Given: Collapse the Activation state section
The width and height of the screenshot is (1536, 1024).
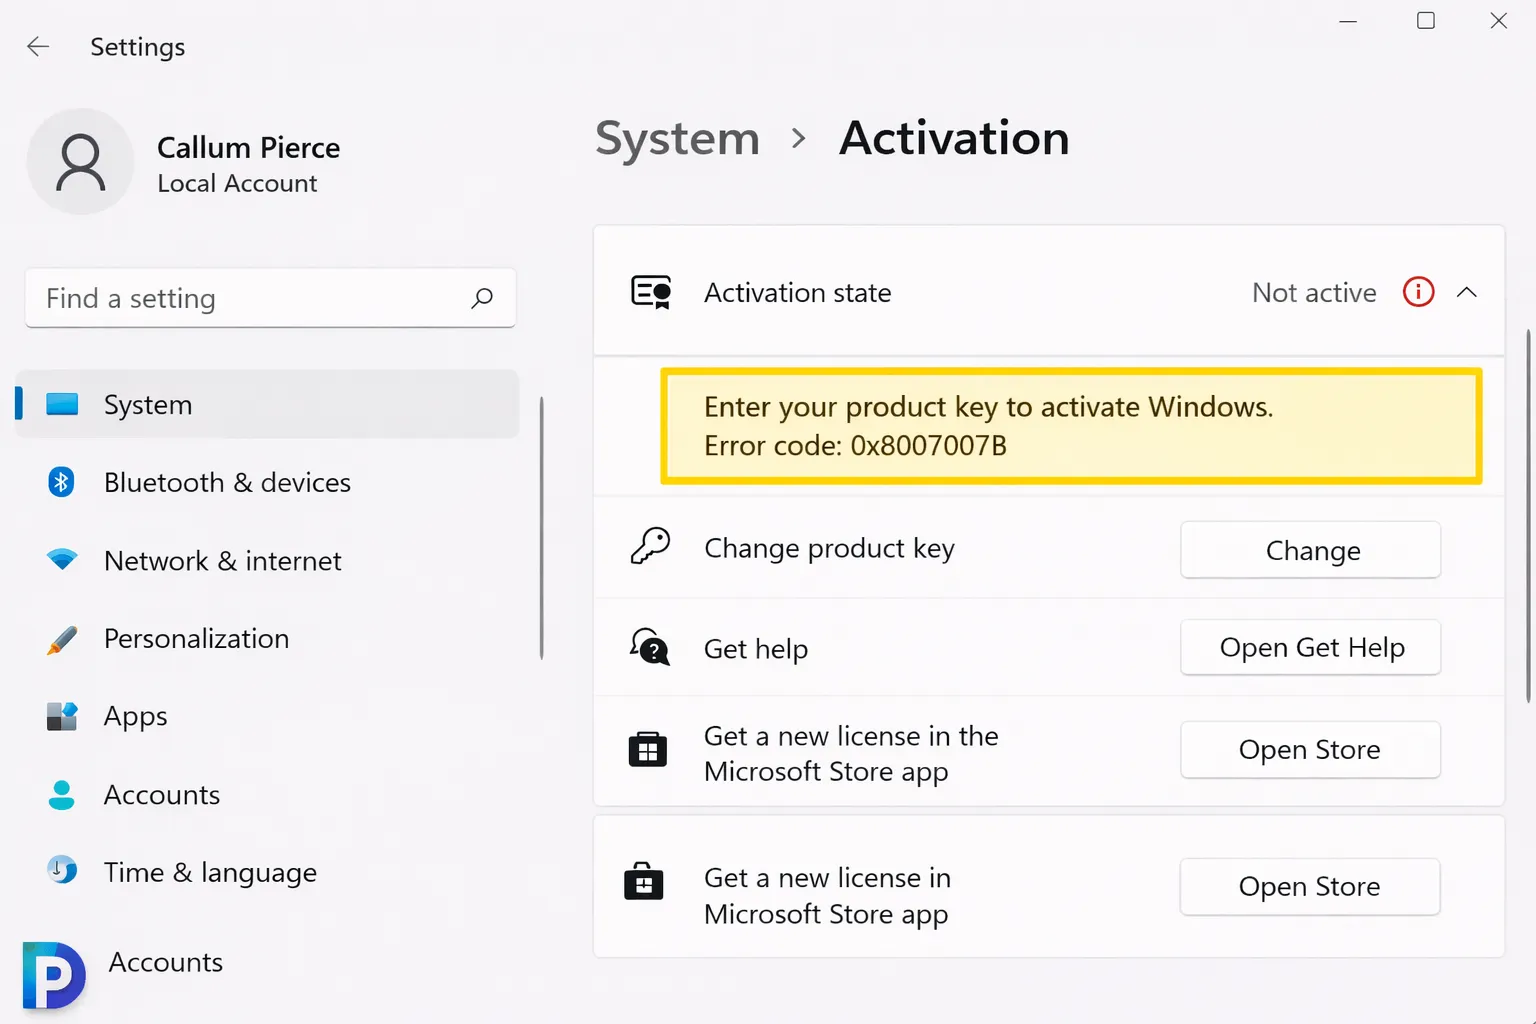Looking at the screenshot, I should pyautogui.click(x=1467, y=292).
